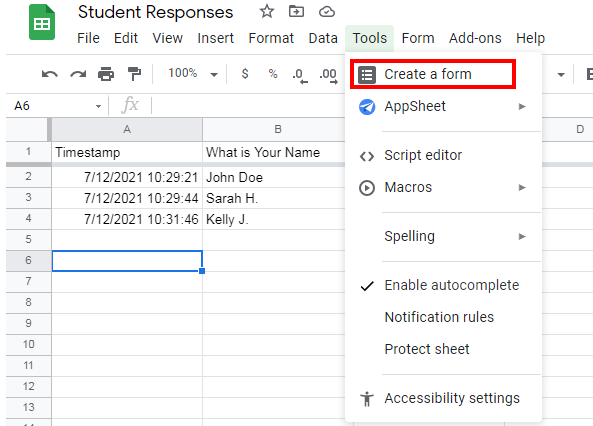The image size is (593, 426).
Task: Click the fx formula icon
Action: (130, 105)
